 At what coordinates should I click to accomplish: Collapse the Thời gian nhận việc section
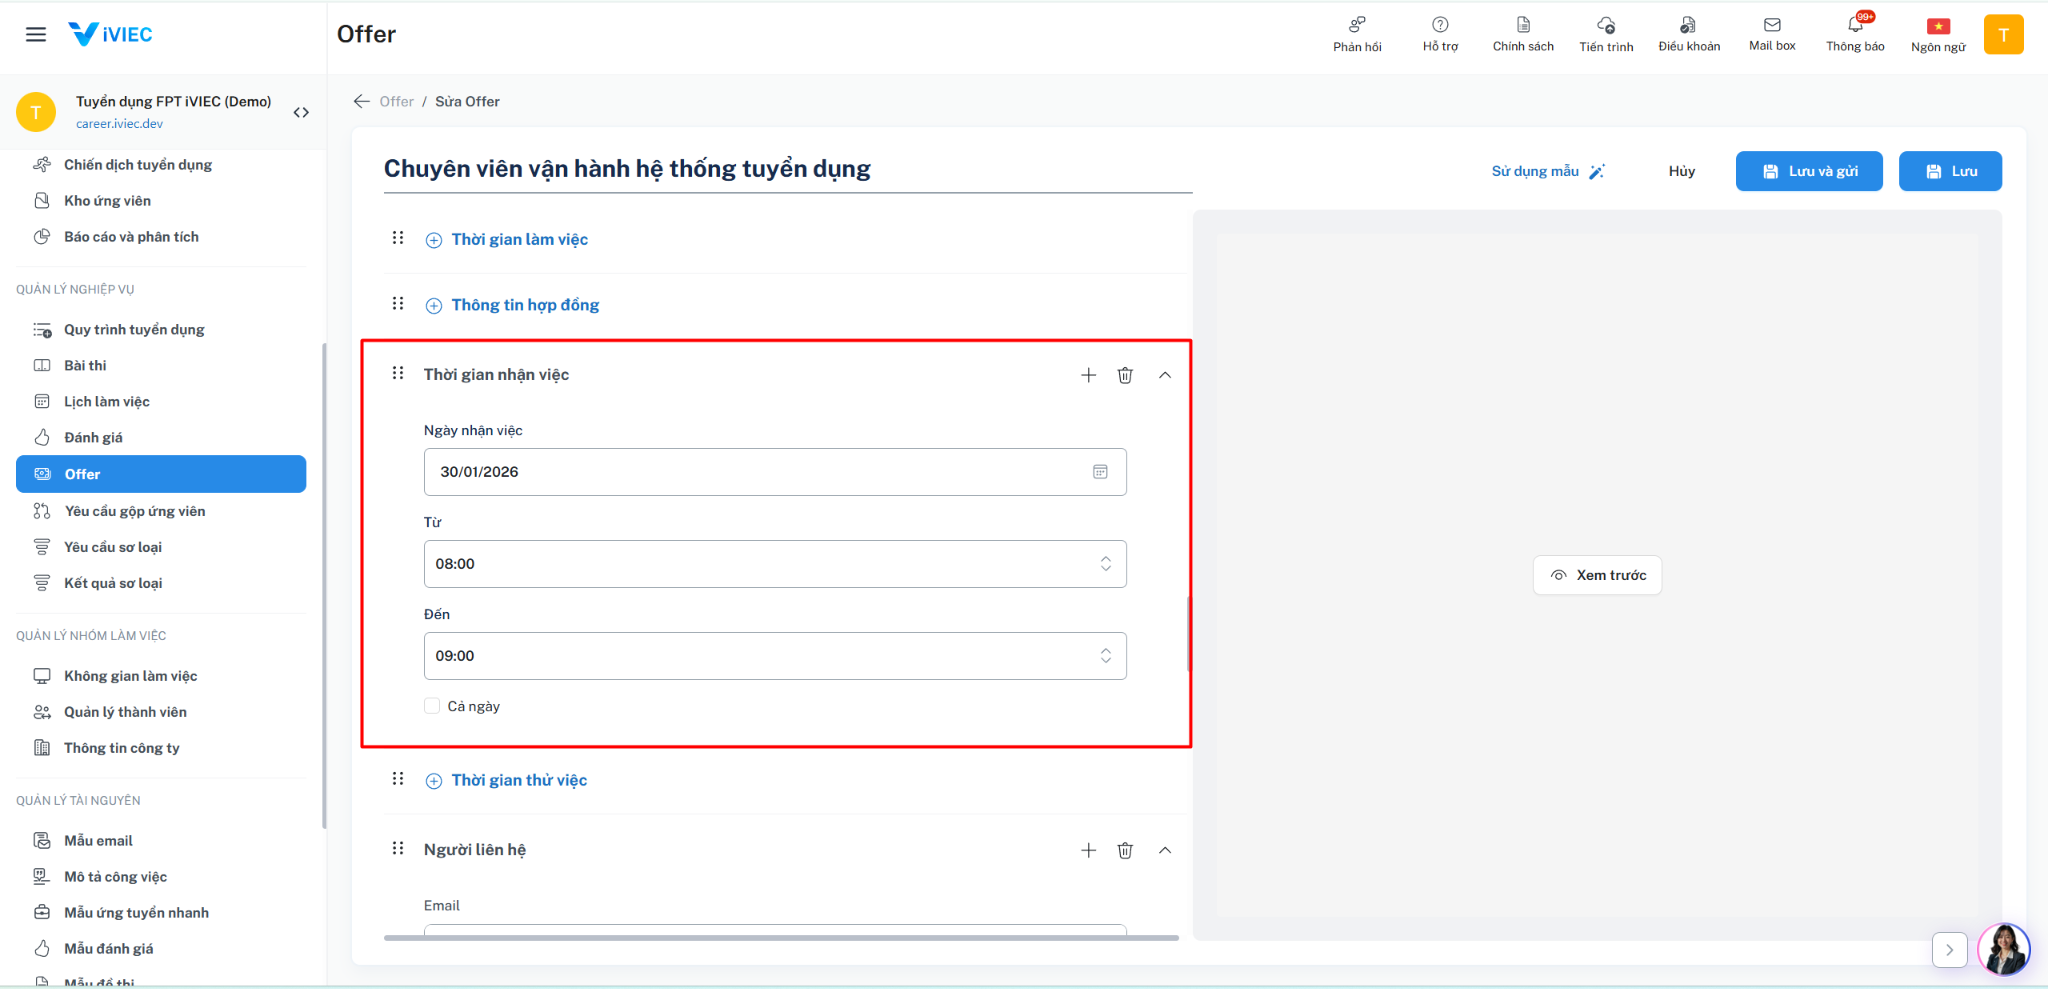coord(1165,375)
